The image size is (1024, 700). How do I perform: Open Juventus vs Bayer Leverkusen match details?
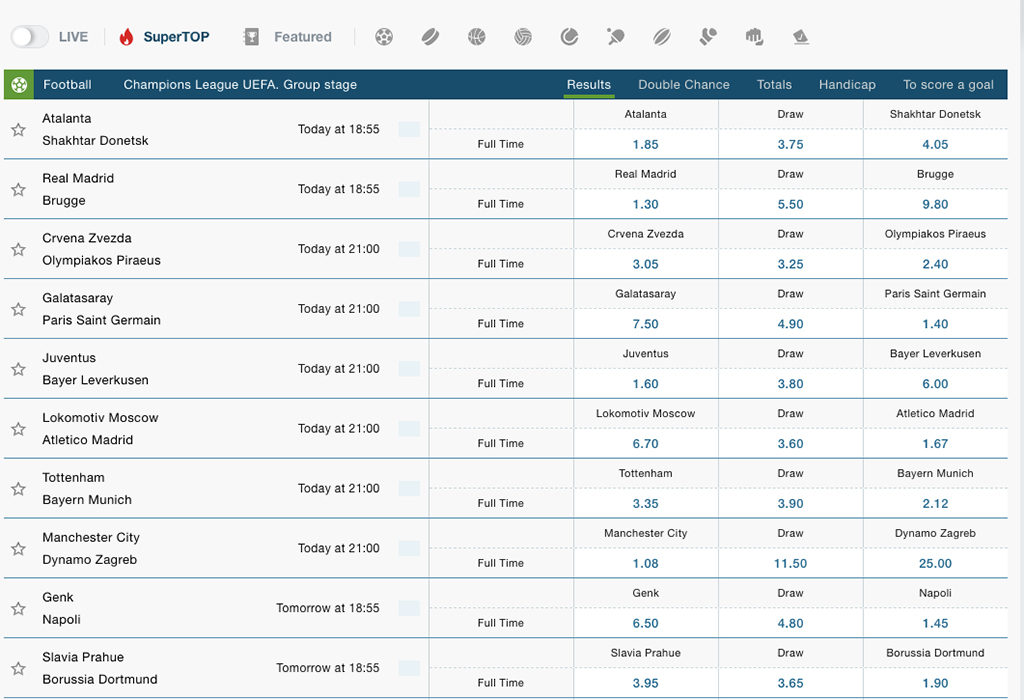point(95,369)
